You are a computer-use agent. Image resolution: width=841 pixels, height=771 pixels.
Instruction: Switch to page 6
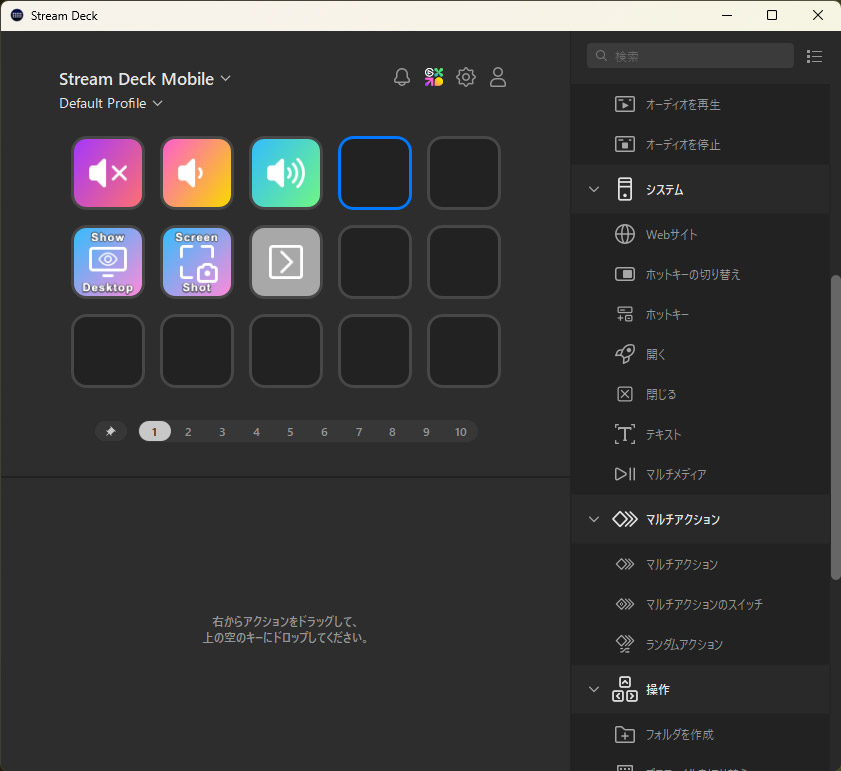324,432
